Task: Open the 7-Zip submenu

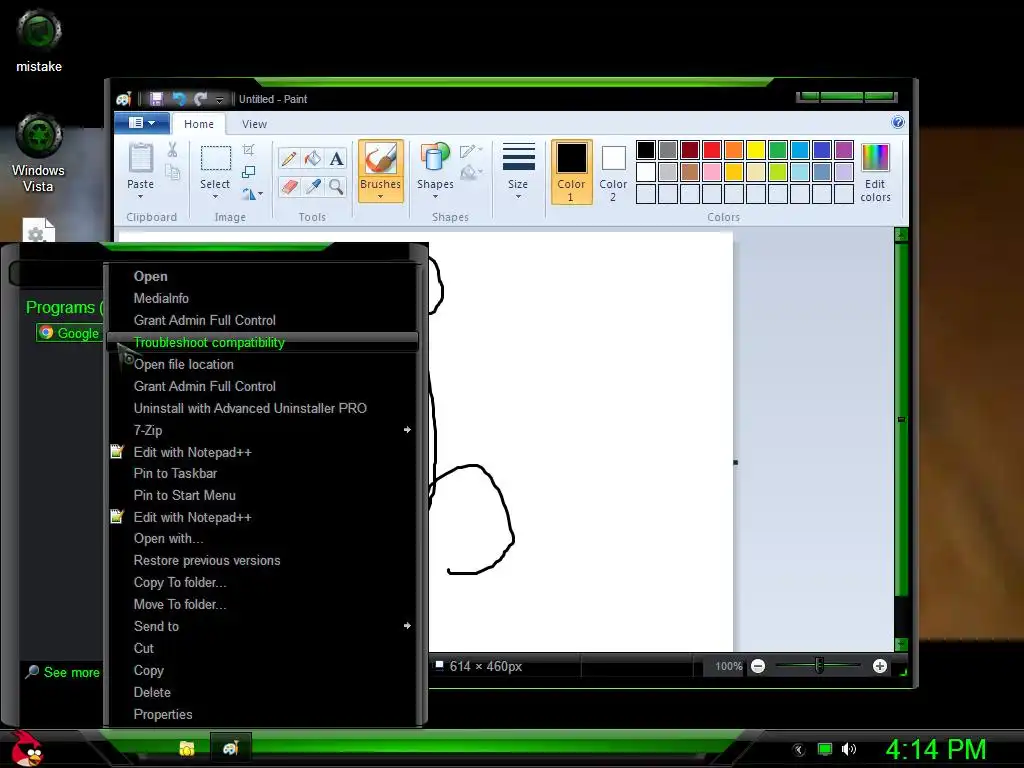Action: point(262,430)
